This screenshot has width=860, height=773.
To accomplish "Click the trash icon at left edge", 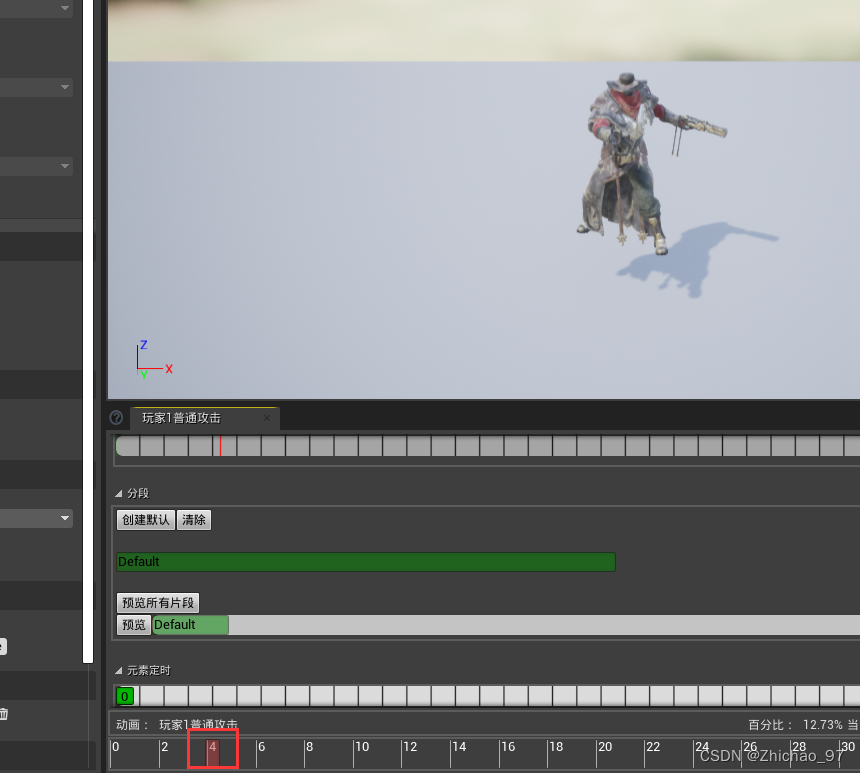I will [3, 714].
